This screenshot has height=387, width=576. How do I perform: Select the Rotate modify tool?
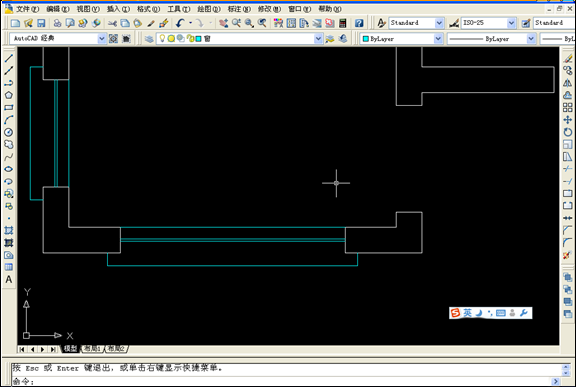pyautogui.click(x=568, y=132)
